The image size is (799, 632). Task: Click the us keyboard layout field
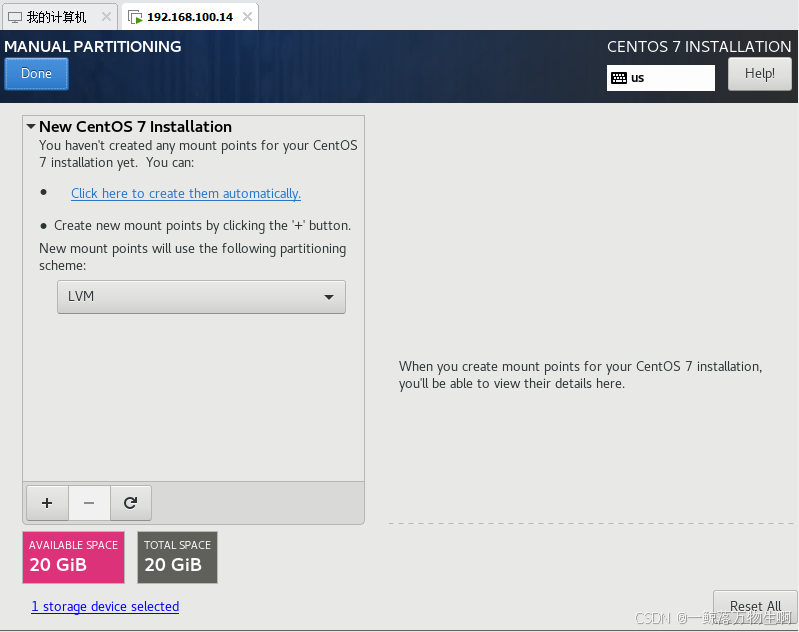point(660,78)
